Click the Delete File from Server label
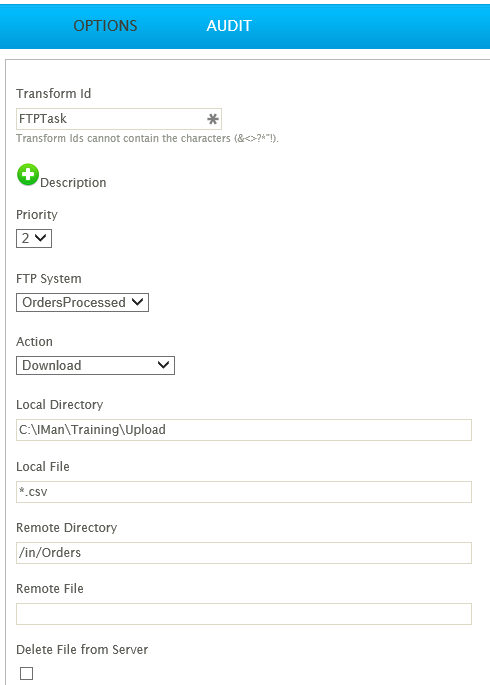This screenshot has height=685, width=490. [x=82, y=650]
